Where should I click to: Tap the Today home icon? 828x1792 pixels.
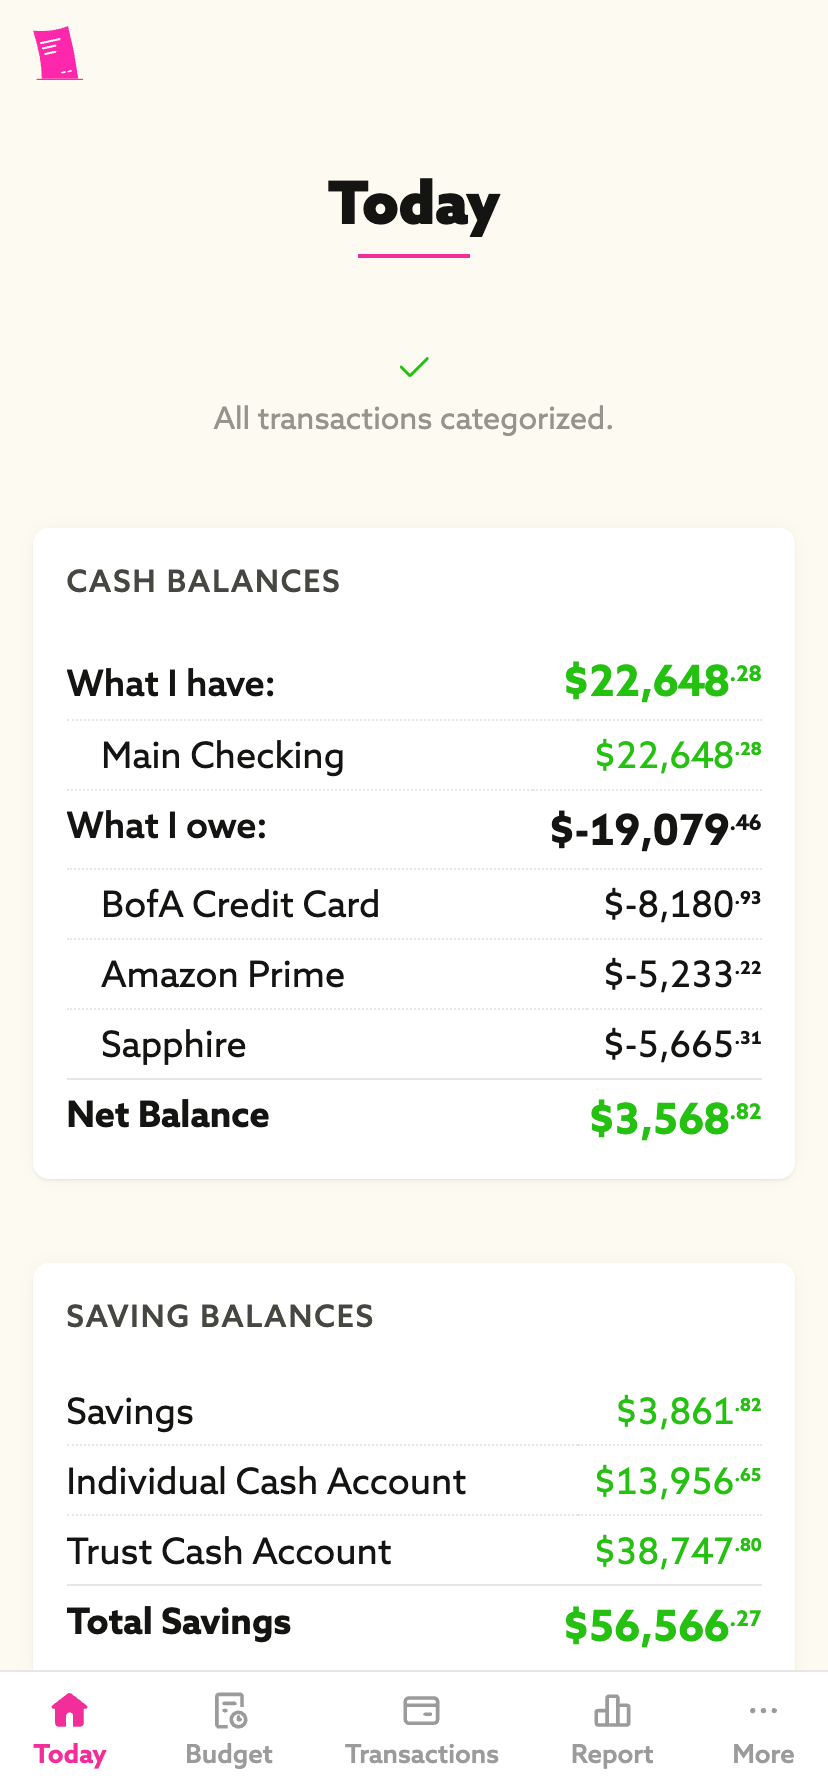tap(70, 1710)
